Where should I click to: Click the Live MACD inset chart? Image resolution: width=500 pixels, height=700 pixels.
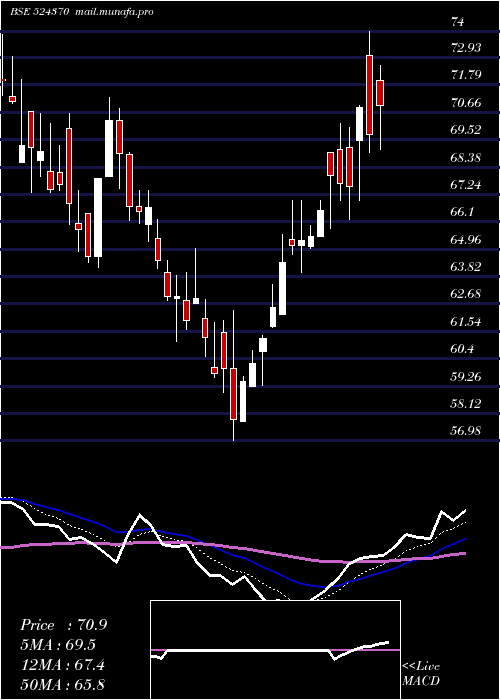pyautogui.click(x=275, y=650)
